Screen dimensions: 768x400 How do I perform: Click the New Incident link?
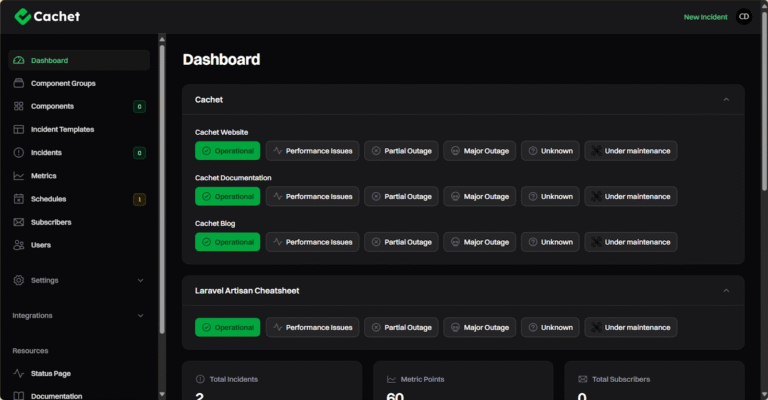click(705, 17)
